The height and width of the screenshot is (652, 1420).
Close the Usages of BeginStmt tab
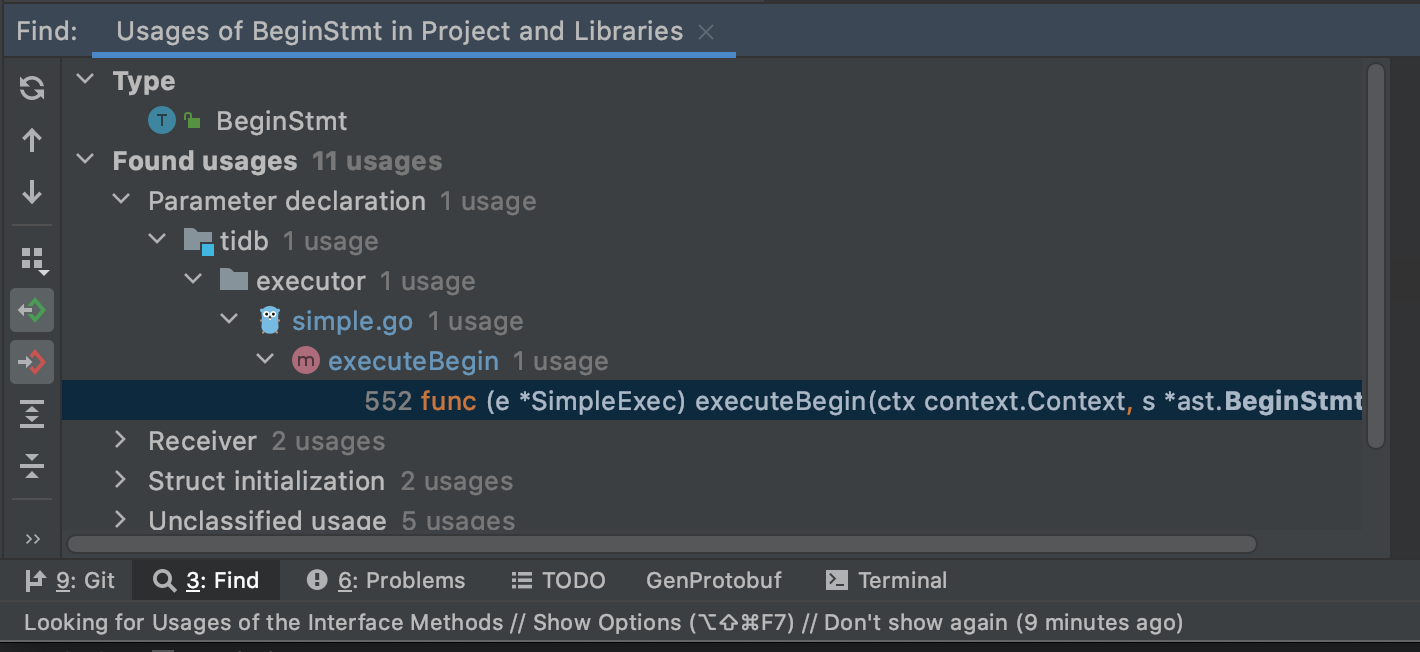[706, 32]
